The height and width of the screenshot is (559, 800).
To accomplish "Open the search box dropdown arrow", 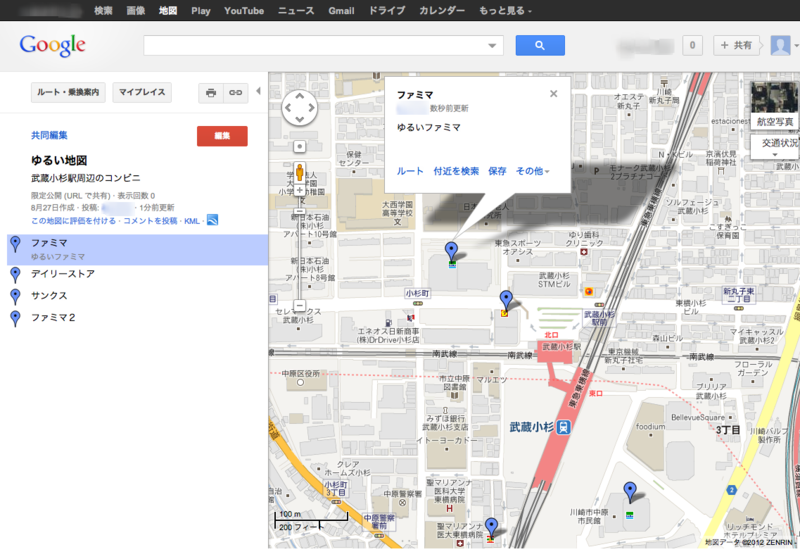I will point(492,45).
